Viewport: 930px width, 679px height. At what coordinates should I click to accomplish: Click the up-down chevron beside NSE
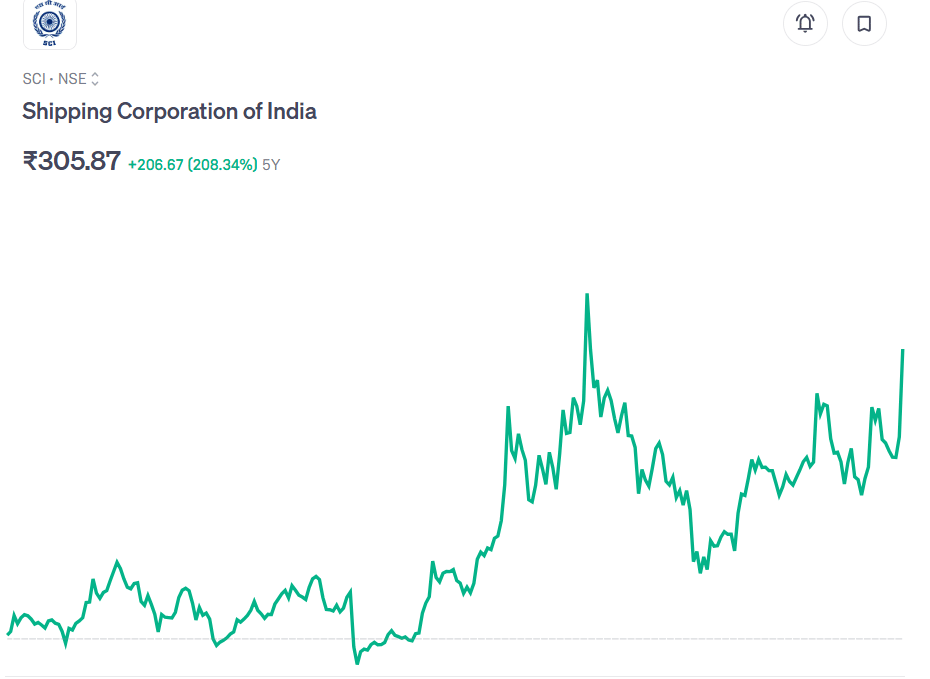(95, 79)
